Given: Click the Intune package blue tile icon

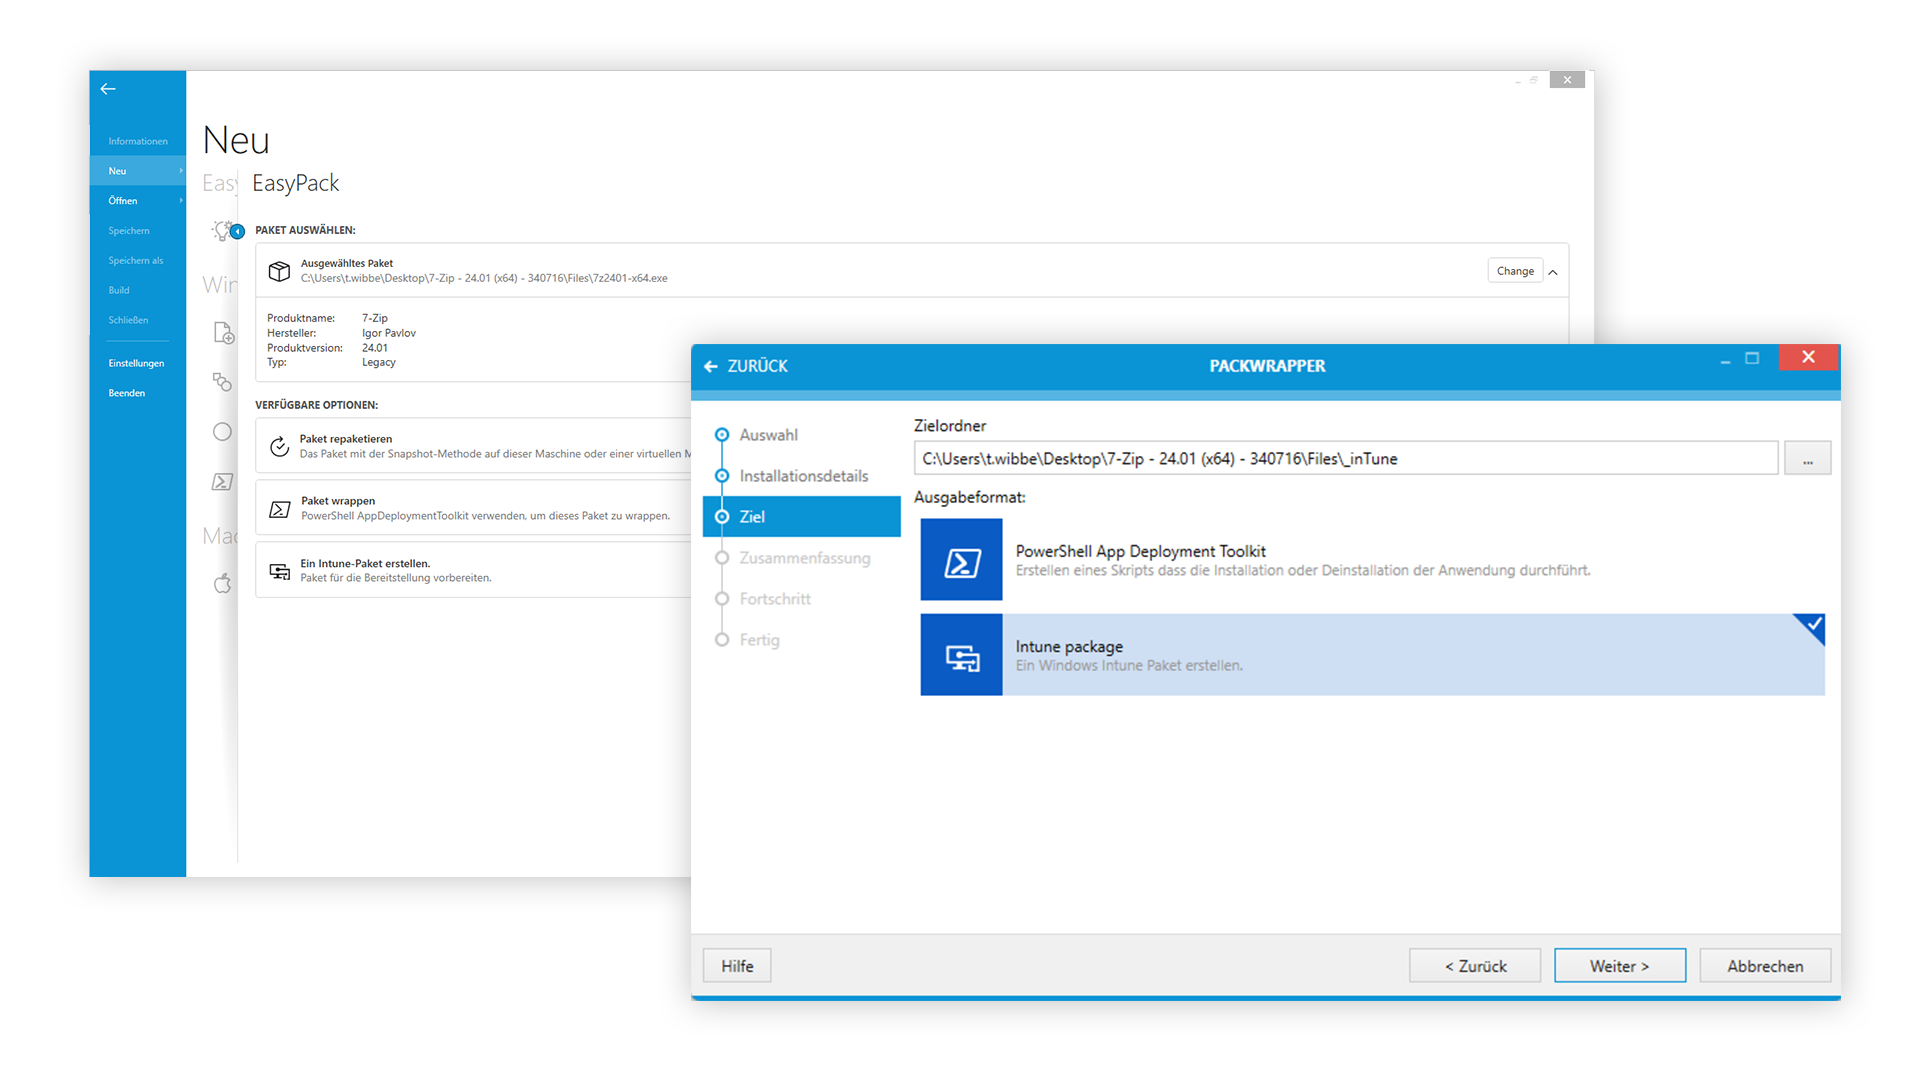Looking at the screenshot, I should 961,655.
